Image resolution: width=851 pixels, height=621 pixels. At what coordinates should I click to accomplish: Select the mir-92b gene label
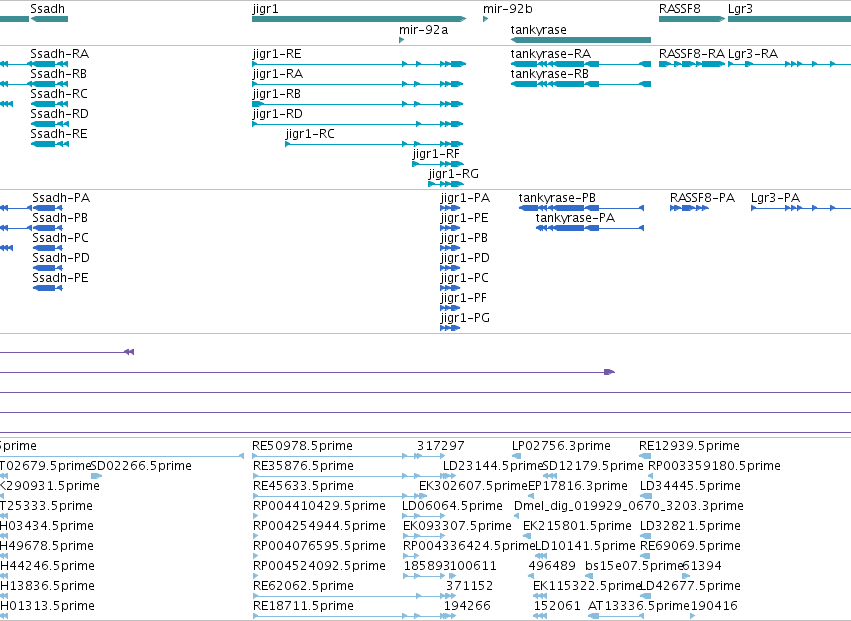508,9
